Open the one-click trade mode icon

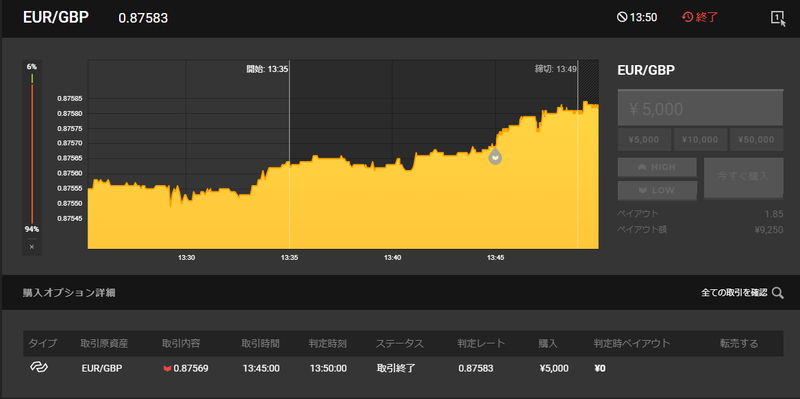(x=778, y=18)
